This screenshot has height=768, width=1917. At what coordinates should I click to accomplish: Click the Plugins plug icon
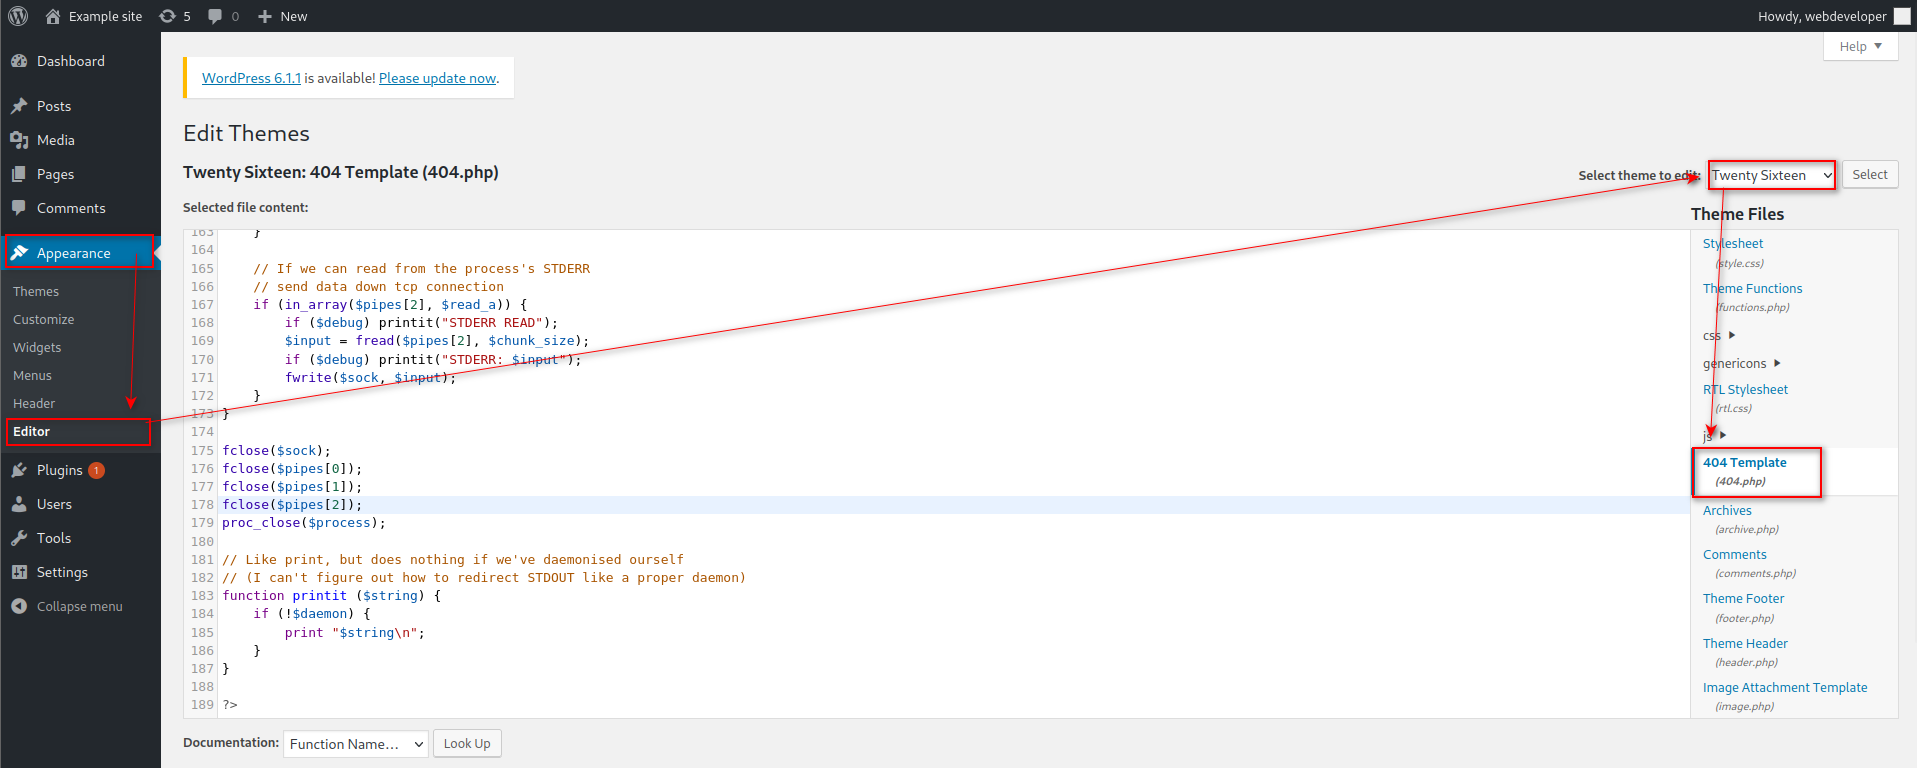[19, 470]
